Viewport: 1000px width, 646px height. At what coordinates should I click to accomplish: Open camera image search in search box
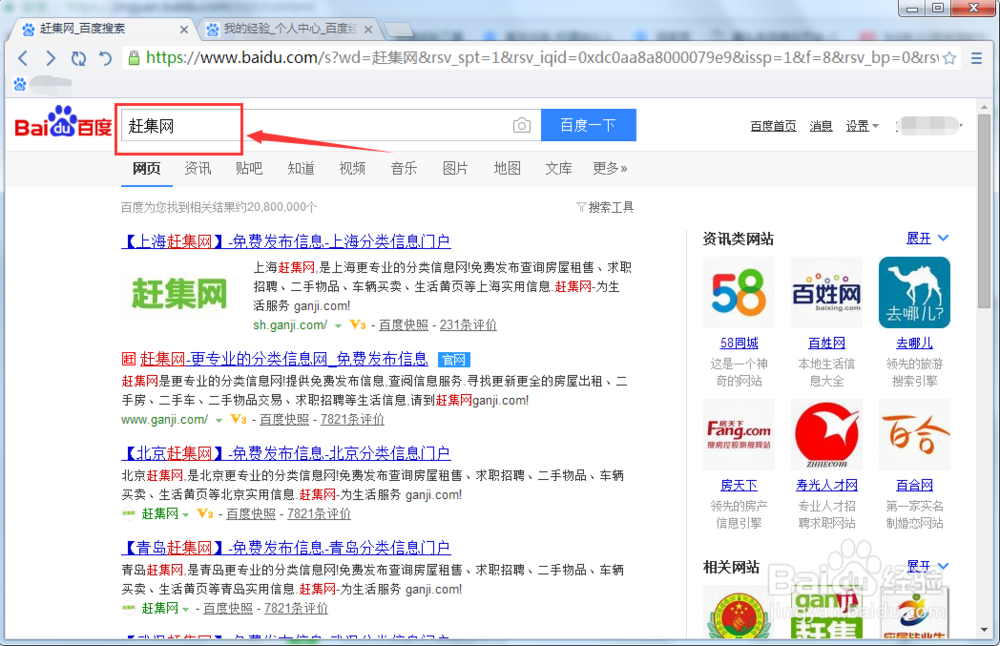[x=522, y=125]
